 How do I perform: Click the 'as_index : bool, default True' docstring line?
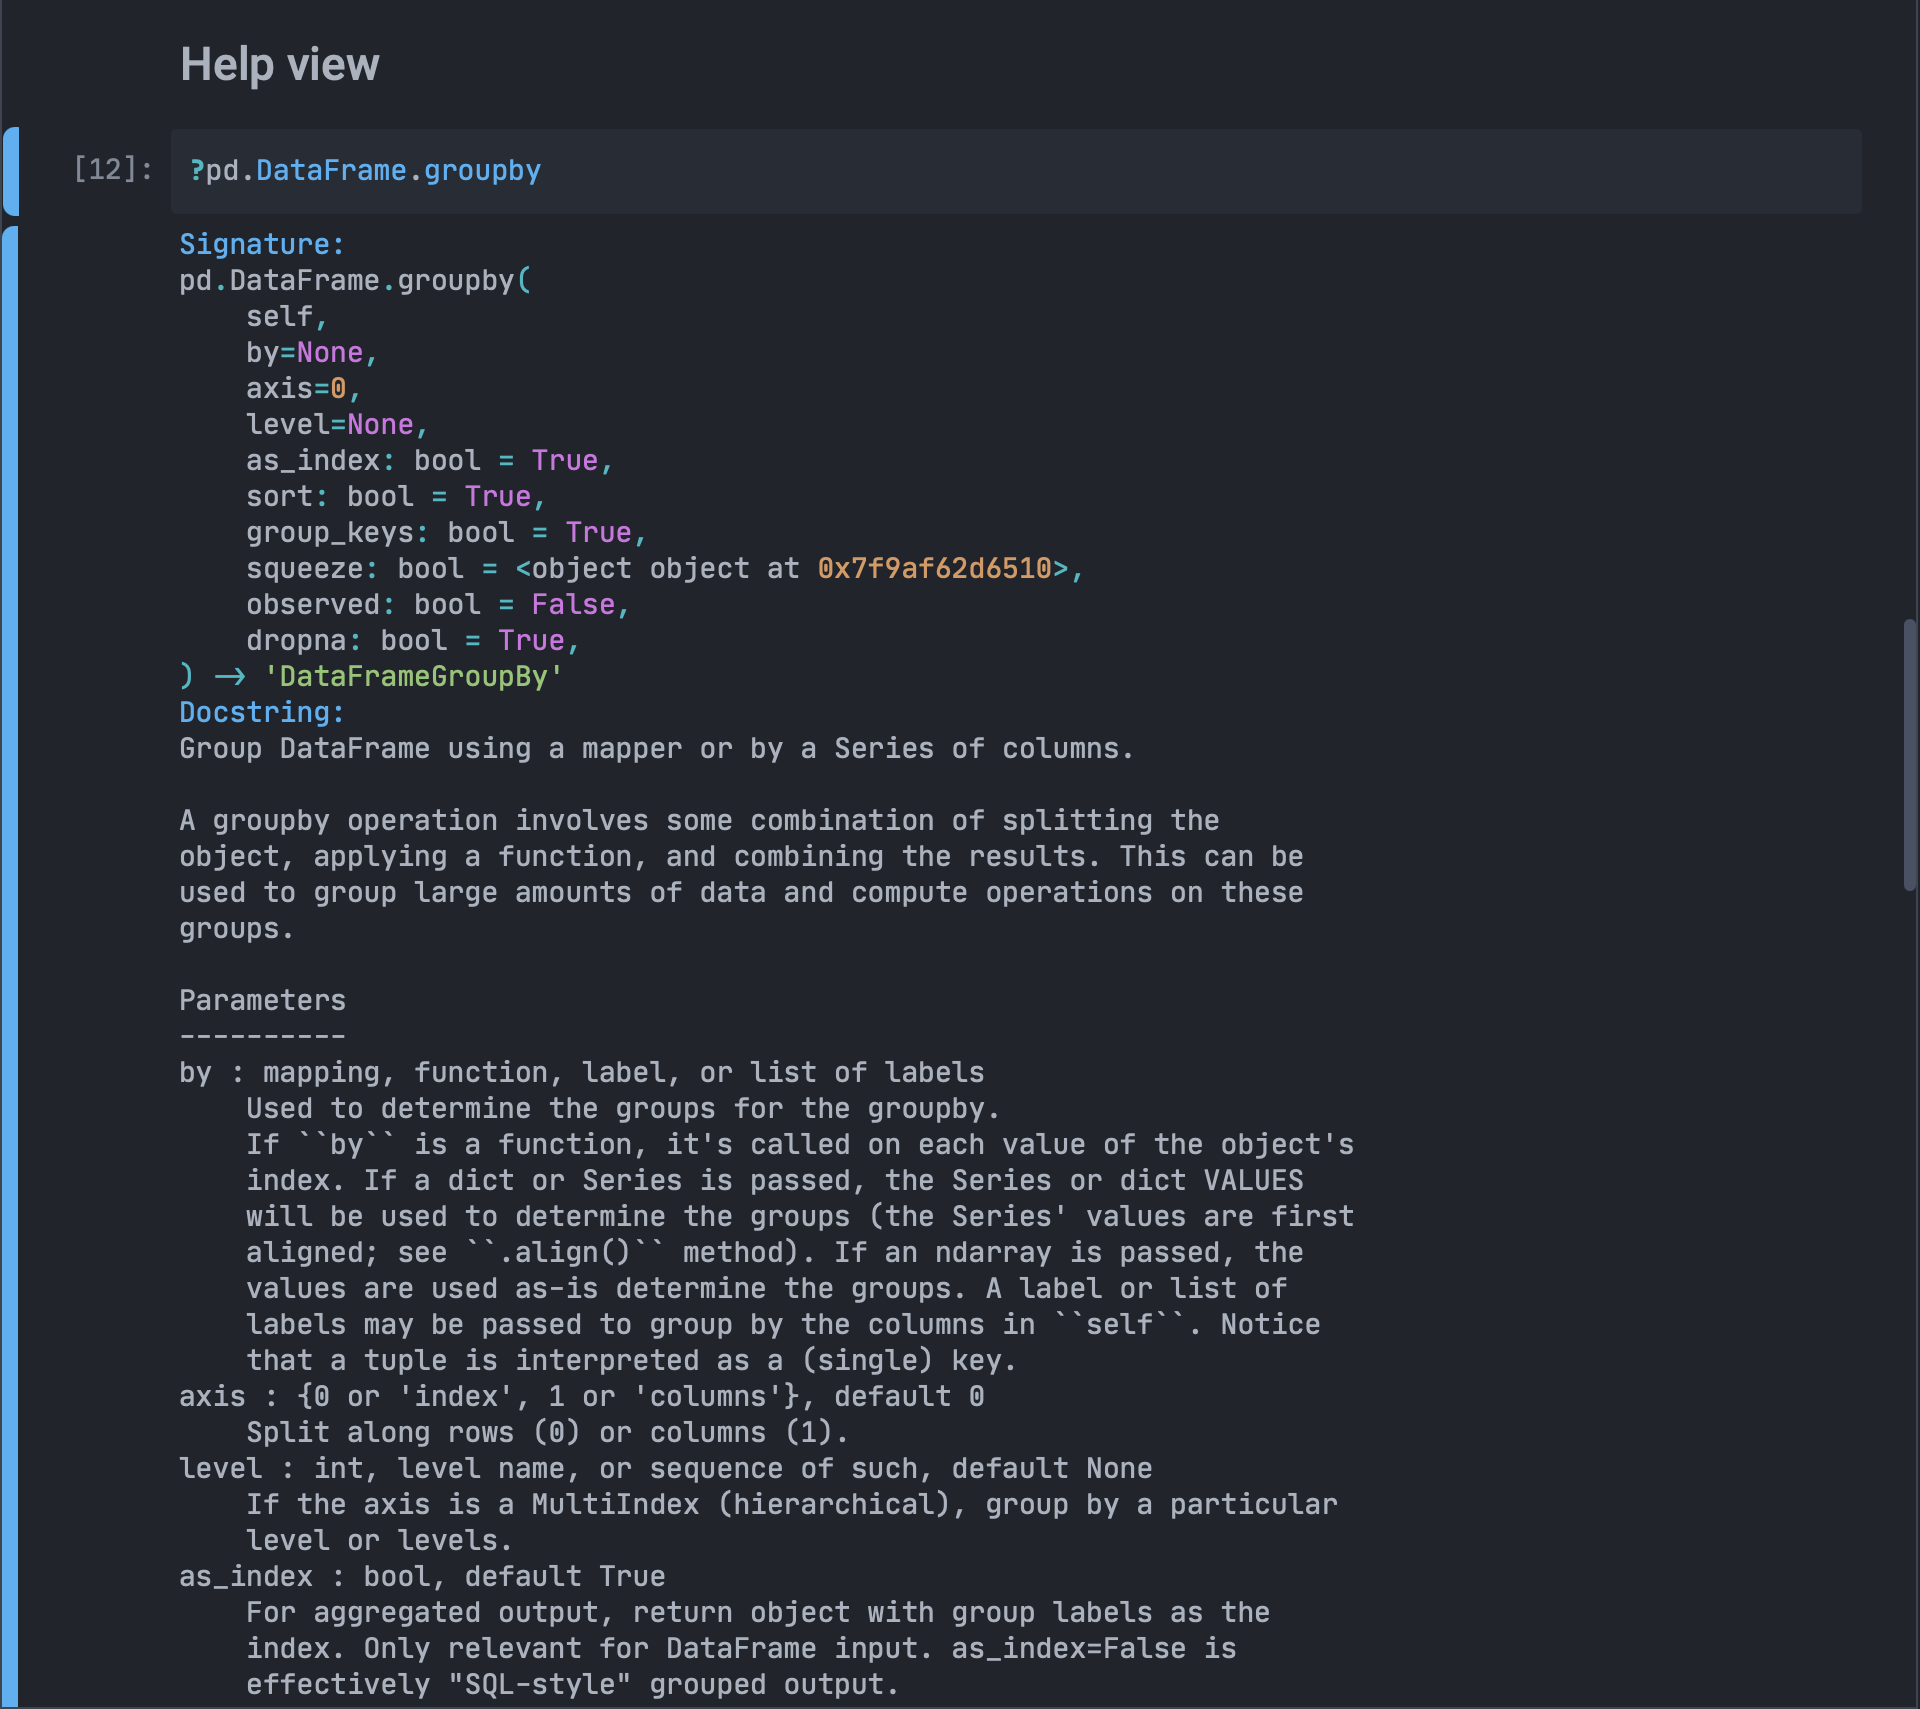click(x=421, y=1577)
